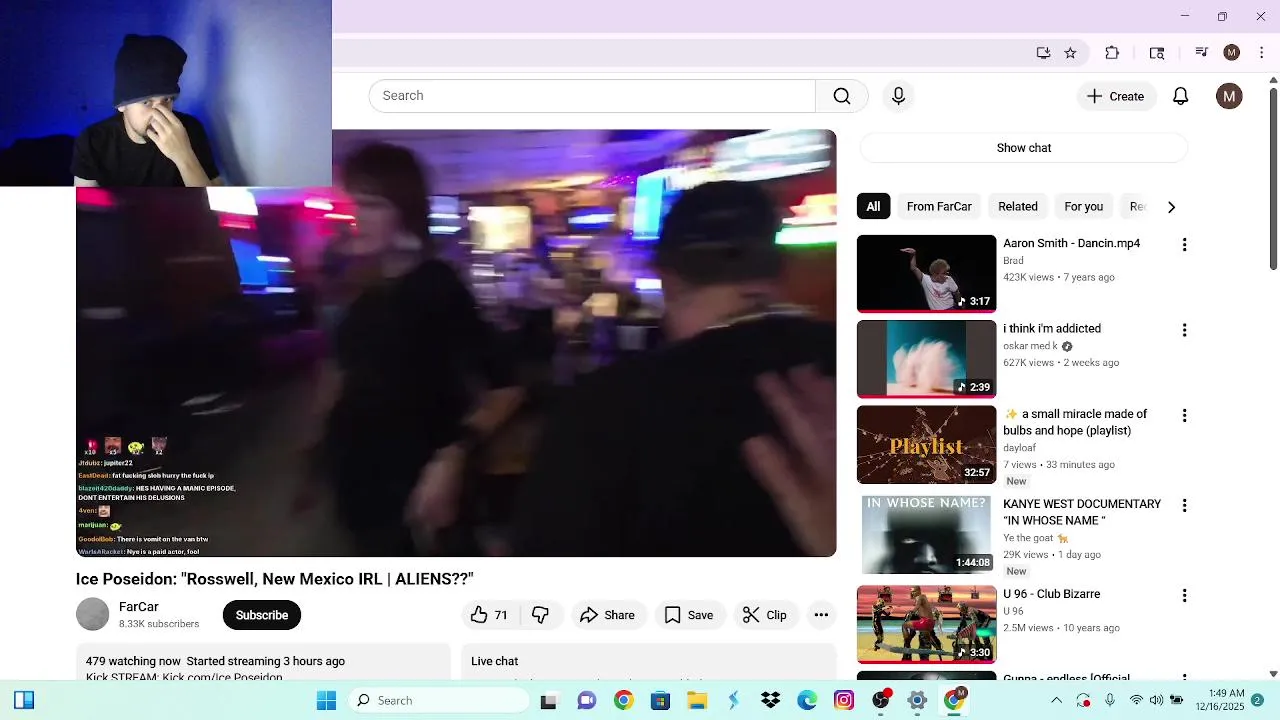Focus the YouTube search field
Image resolution: width=1280 pixels, height=720 pixels.
592,96
